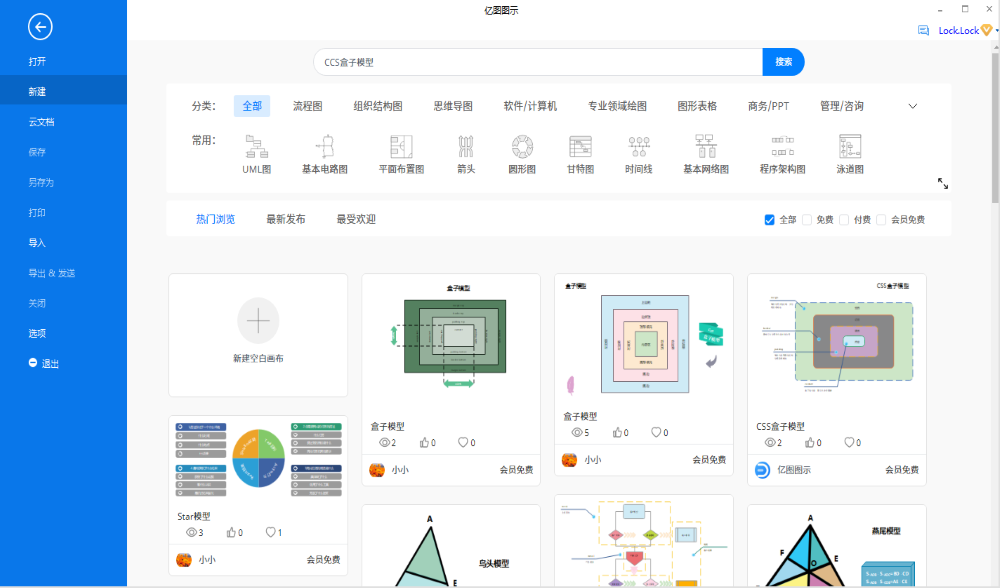Image resolution: width=1000 pixels, height=588 pixels.
Task: Select the 甘特图 icon
Action: (580, 148)
